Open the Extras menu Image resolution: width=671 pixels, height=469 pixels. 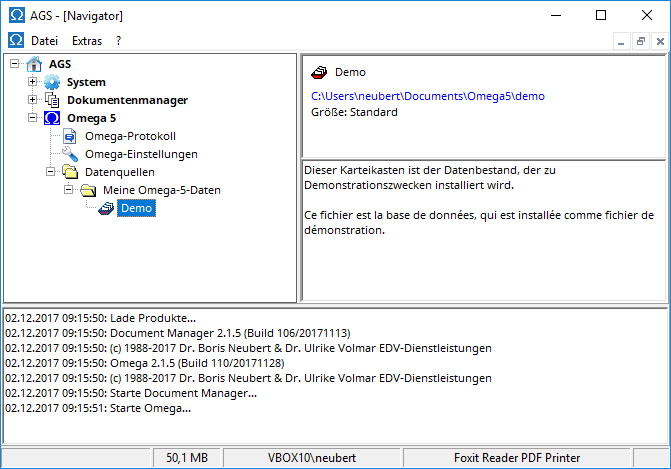tap(87, 41)
